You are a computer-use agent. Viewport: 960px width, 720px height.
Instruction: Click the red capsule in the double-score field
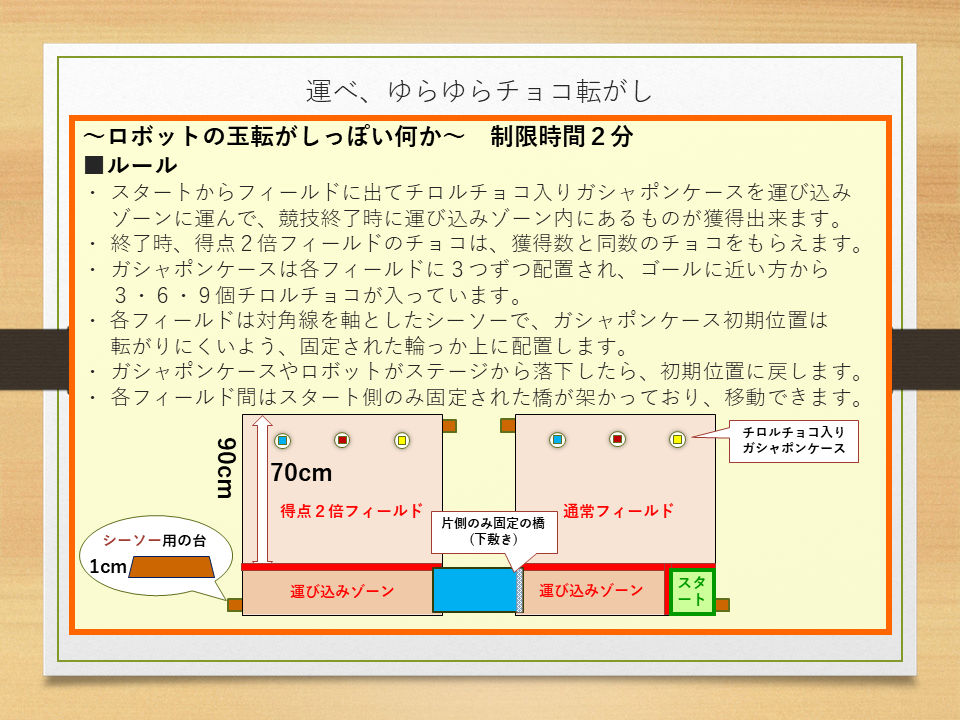(x=342, y=440)
